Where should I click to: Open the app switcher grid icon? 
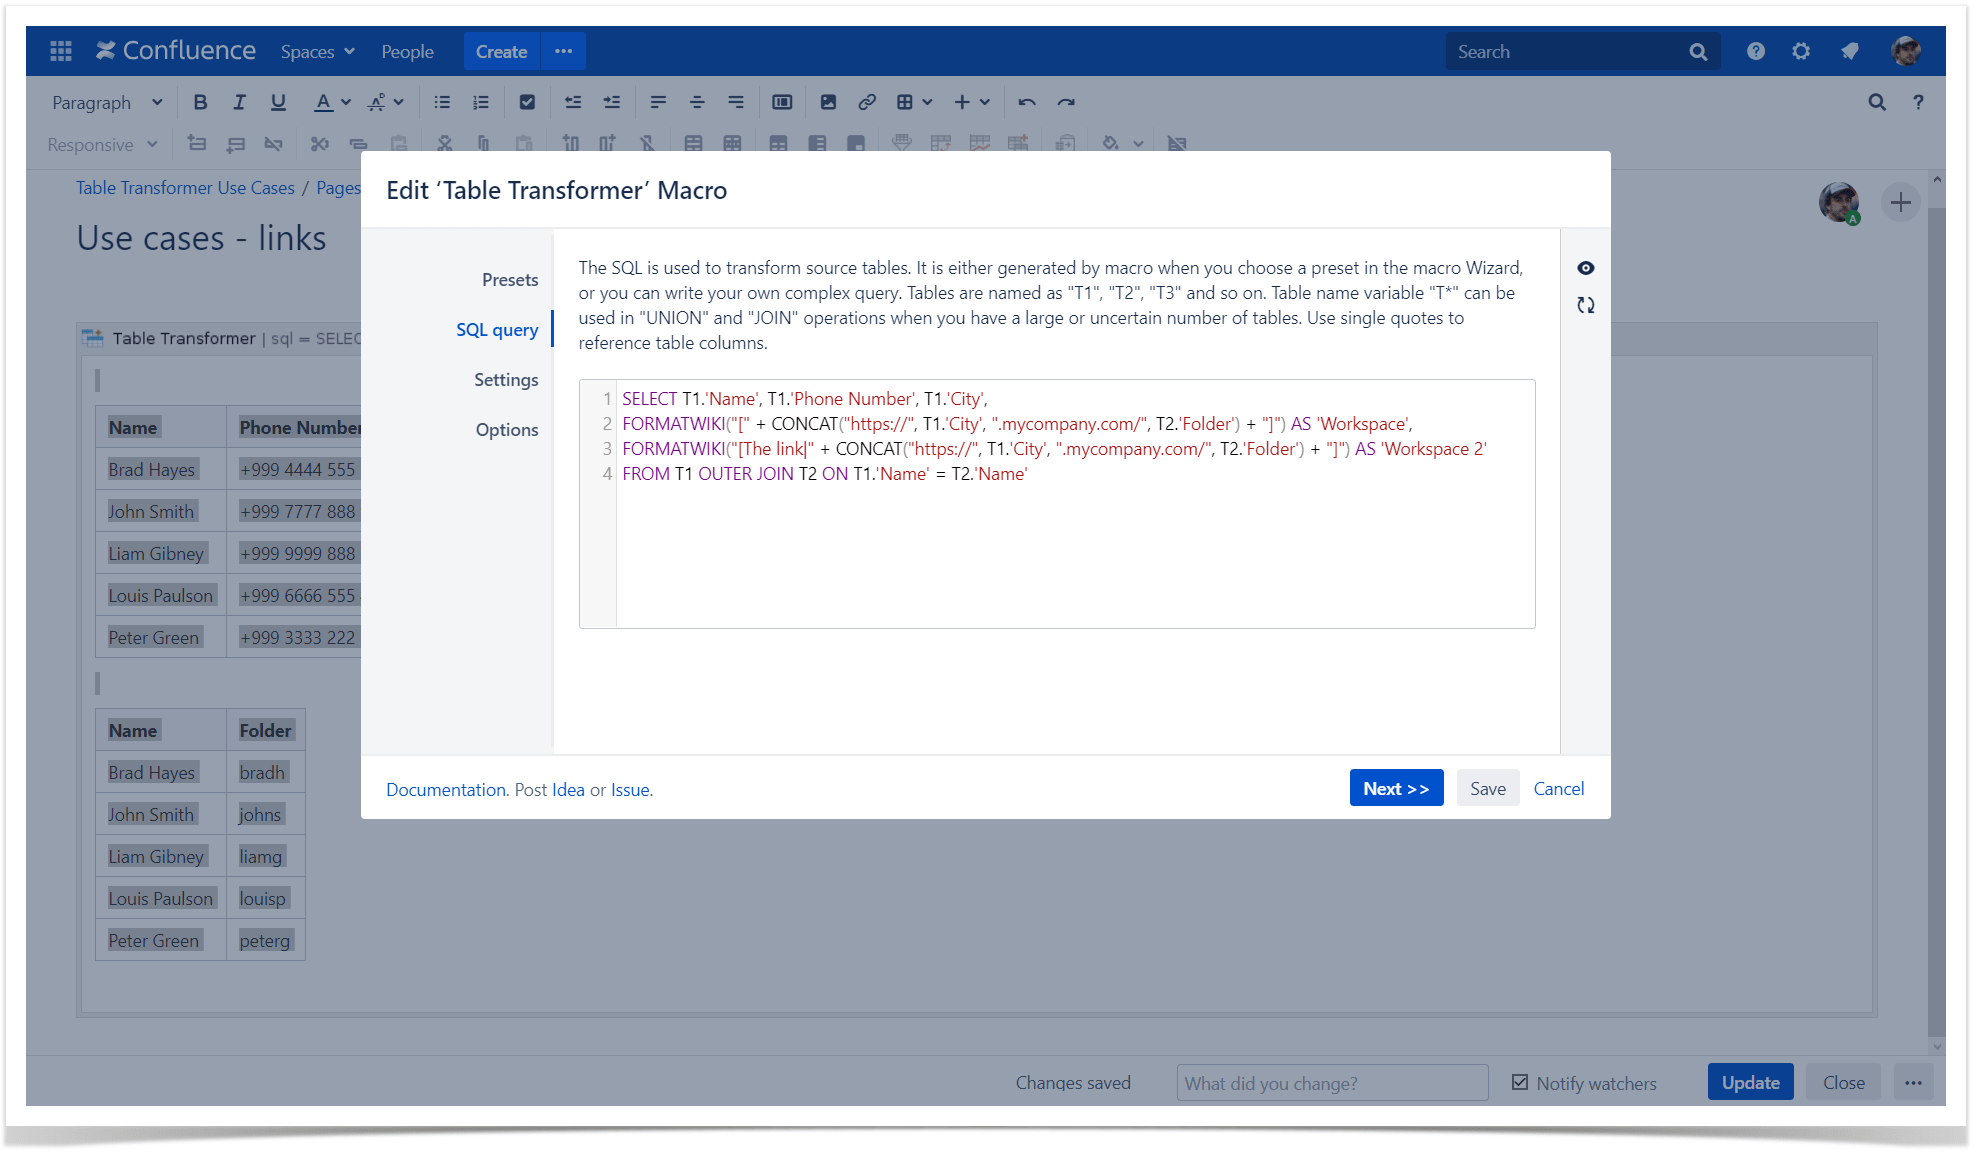pos(61,51)
